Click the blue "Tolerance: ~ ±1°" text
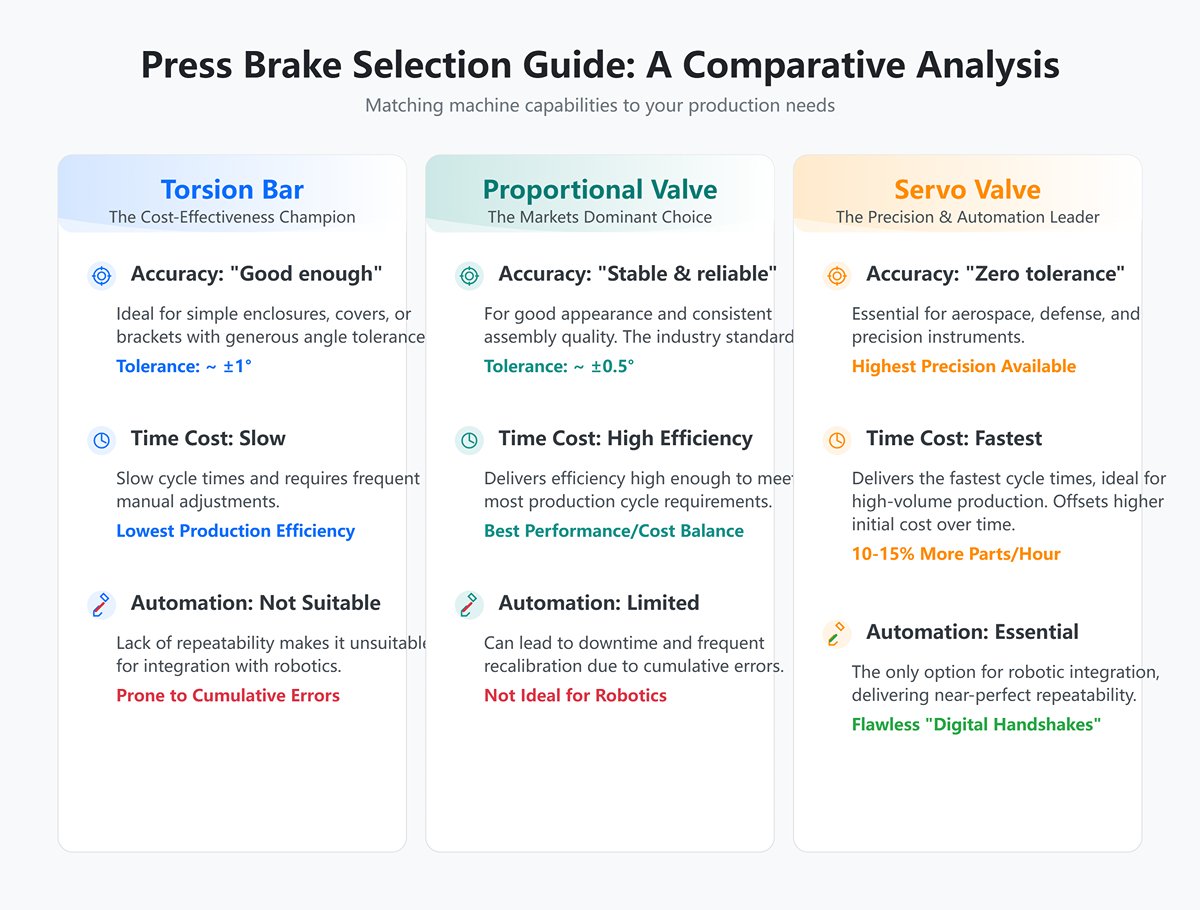Image resolution: width=1200 pixels, height=910 pixels. (184, 366)
